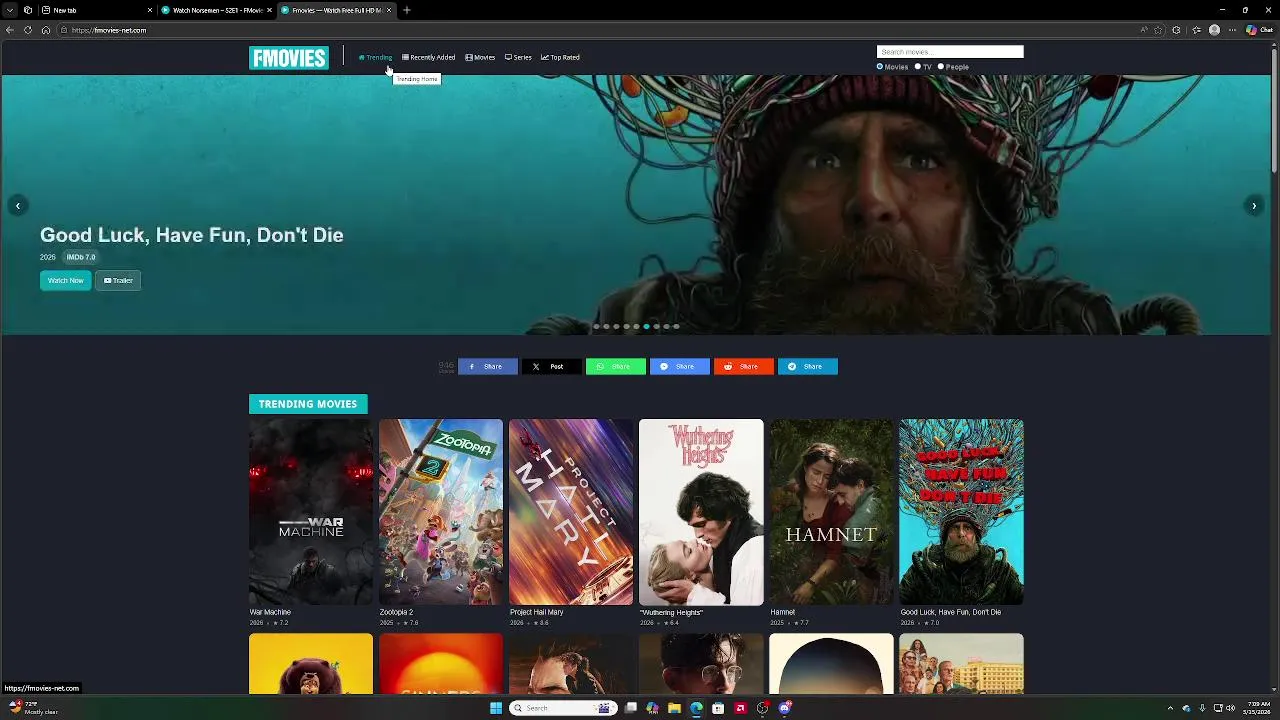
Task: Open the Movies nav link
Action: tap(480, 57)
